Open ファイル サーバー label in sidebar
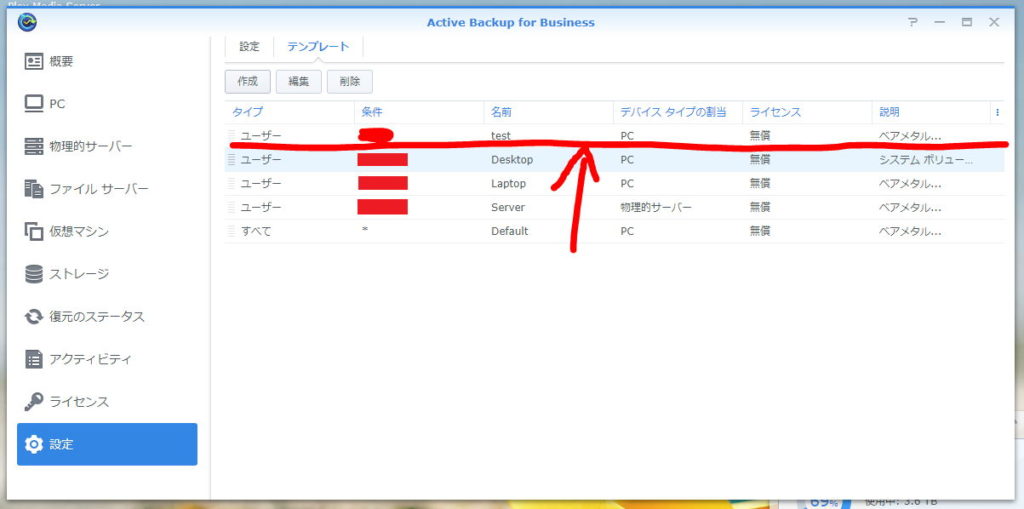 pyautogui.click(x=99, y=189)
